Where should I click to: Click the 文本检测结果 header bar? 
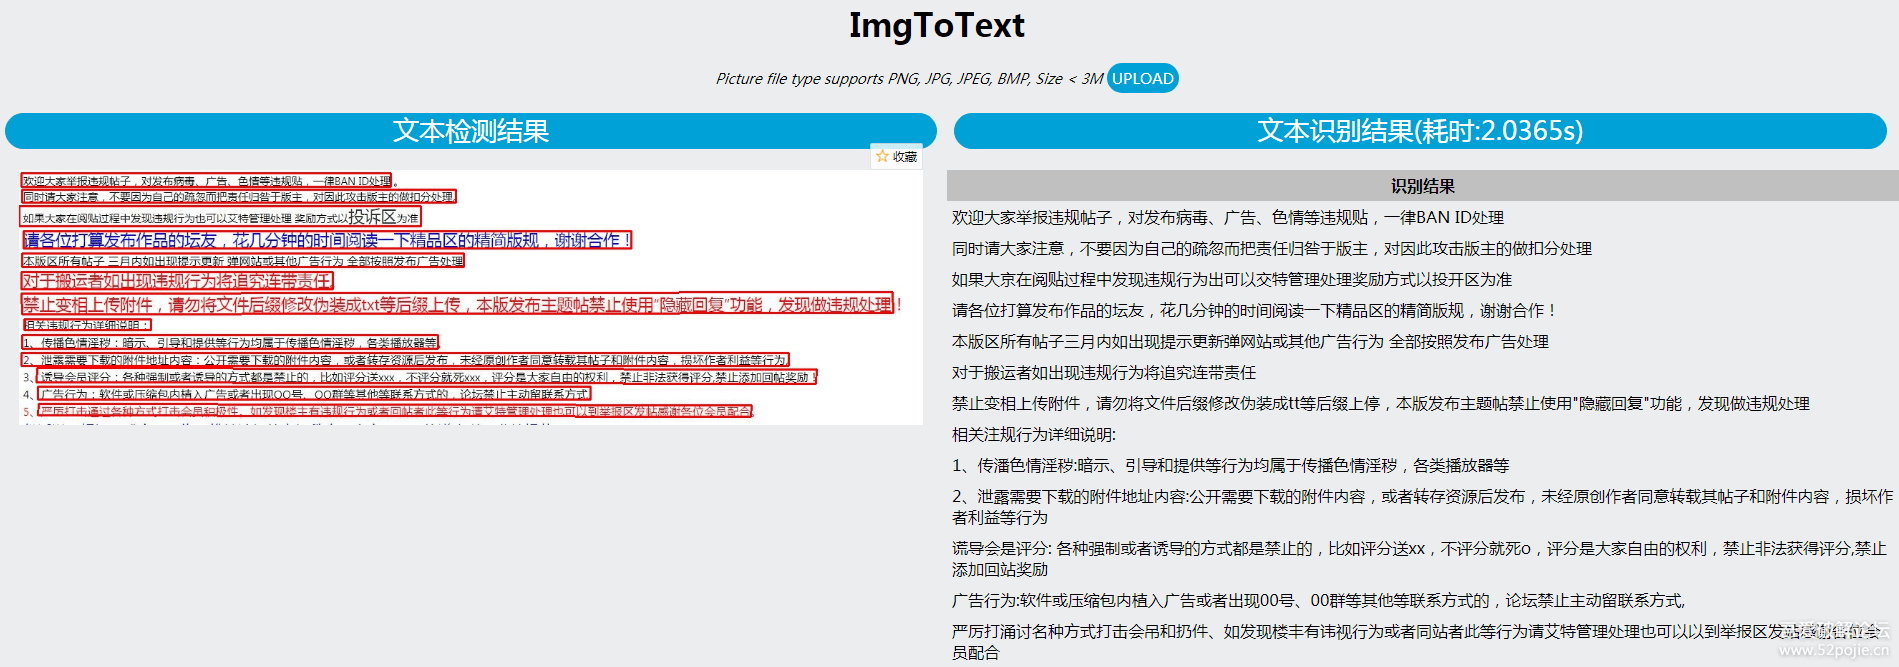point(470,131)
